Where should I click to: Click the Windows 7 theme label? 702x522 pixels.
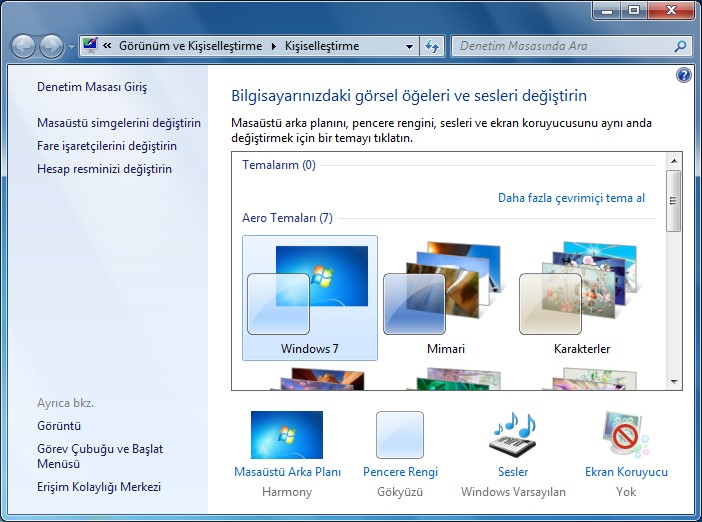pyautogui.click(x=309, y=349)
